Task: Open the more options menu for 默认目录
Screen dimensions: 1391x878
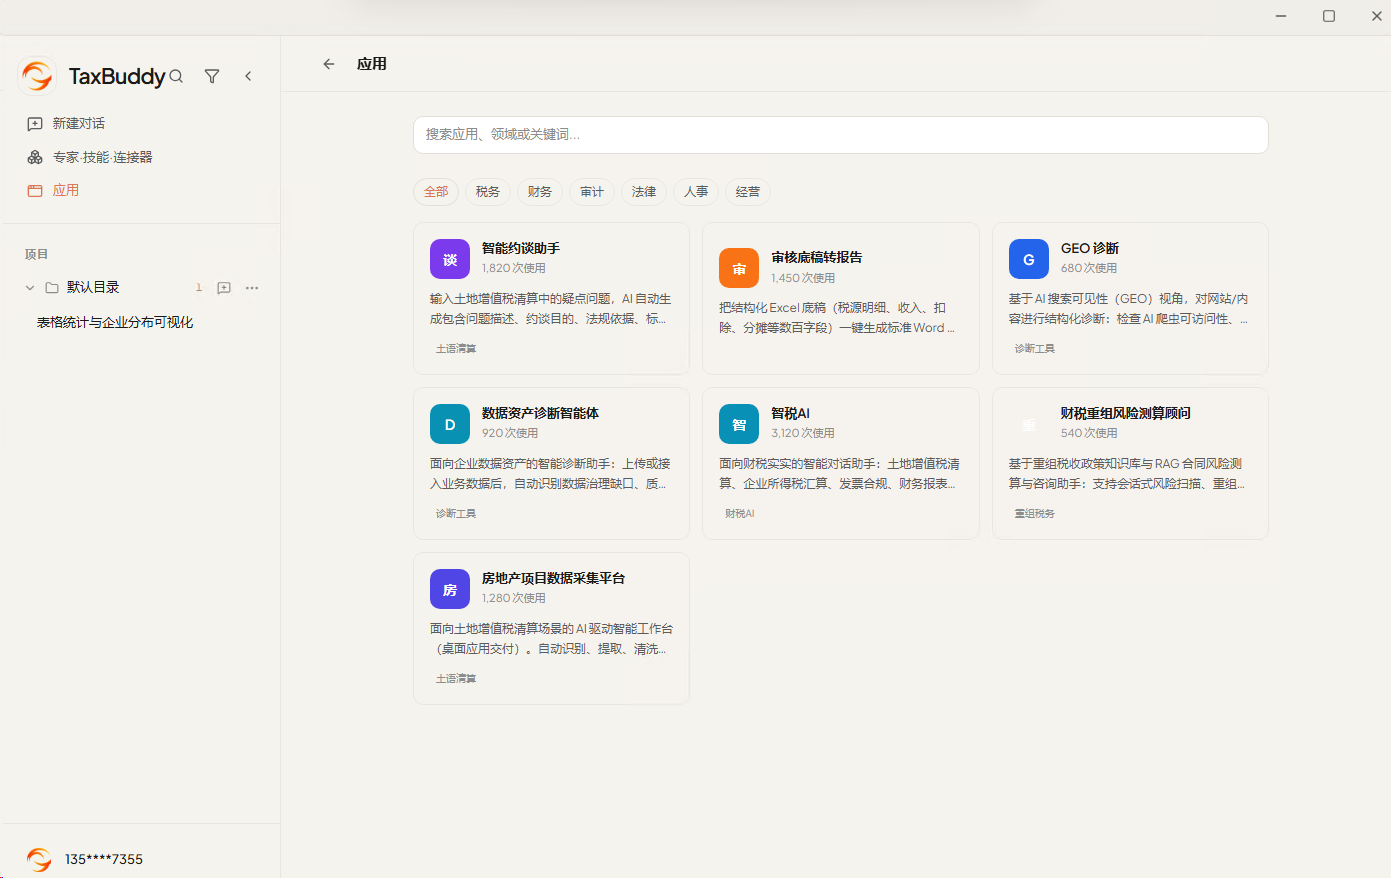Action: coord(252,288)
